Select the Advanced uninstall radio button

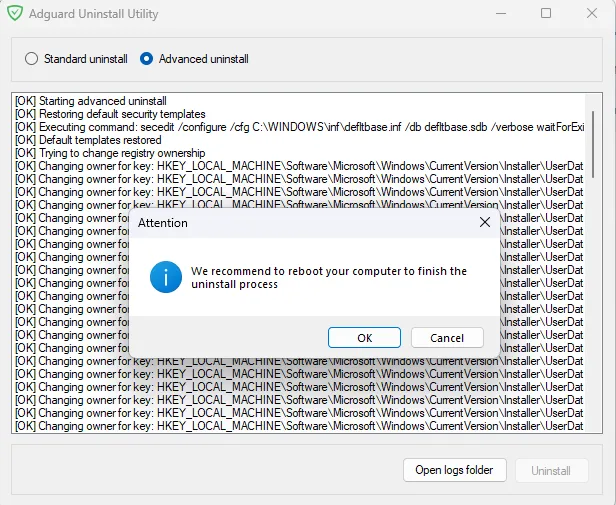(x=146, y=59)
